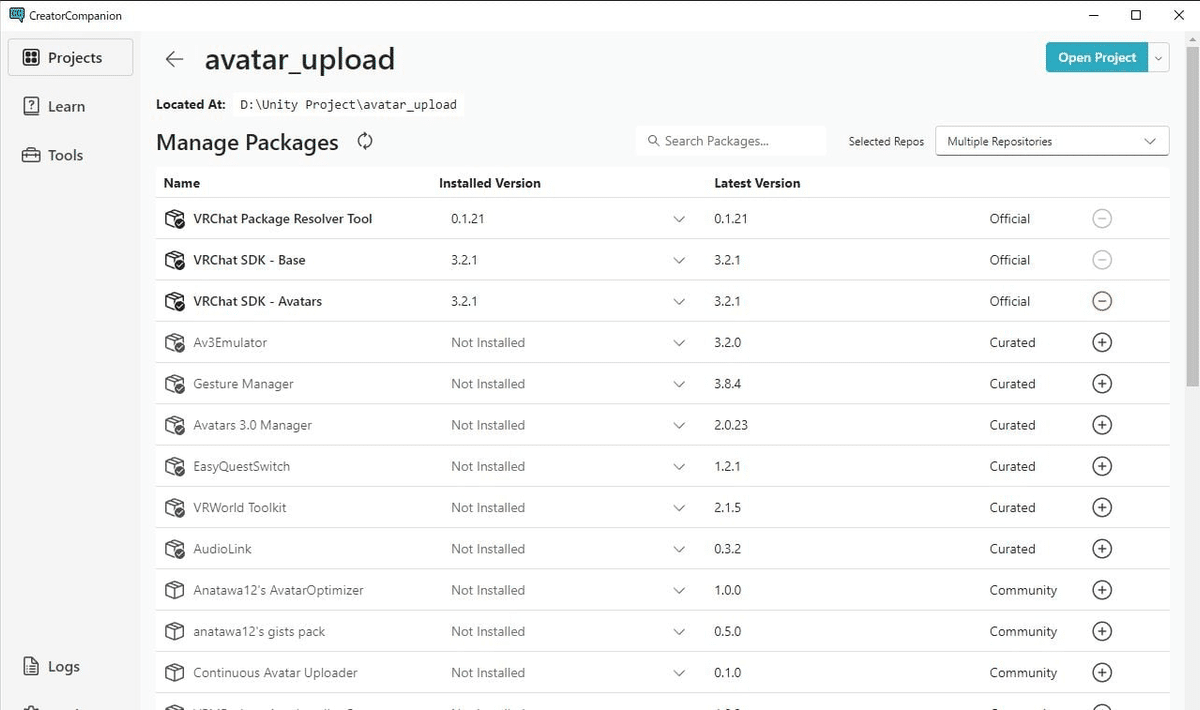Click package icon of AudioLink row
The image size is (1200, 710).
tap(175, 549)
